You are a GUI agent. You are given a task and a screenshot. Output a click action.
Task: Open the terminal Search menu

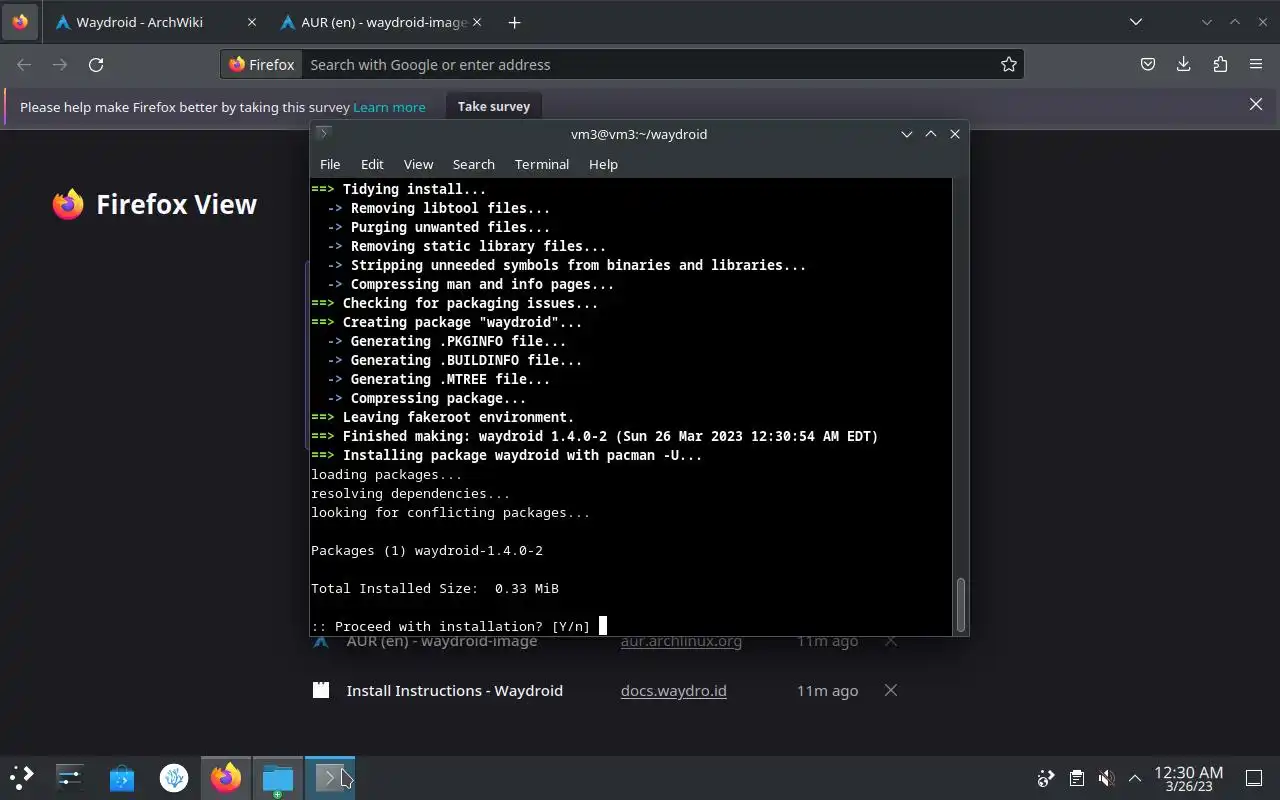[474, 164]
